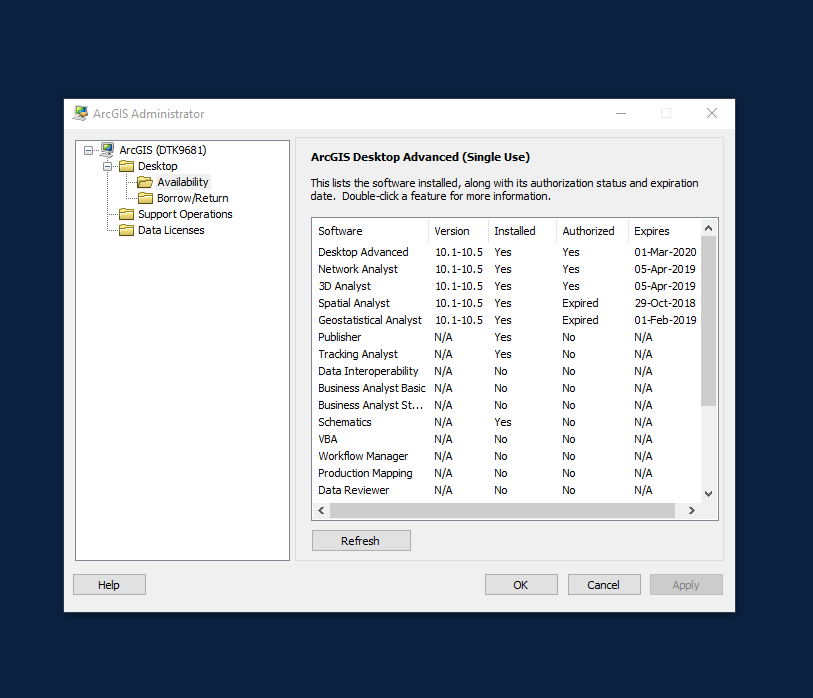813x698 pixels.
Task: Click the 01-Feb-2019 expiry date
Action: 665,320
